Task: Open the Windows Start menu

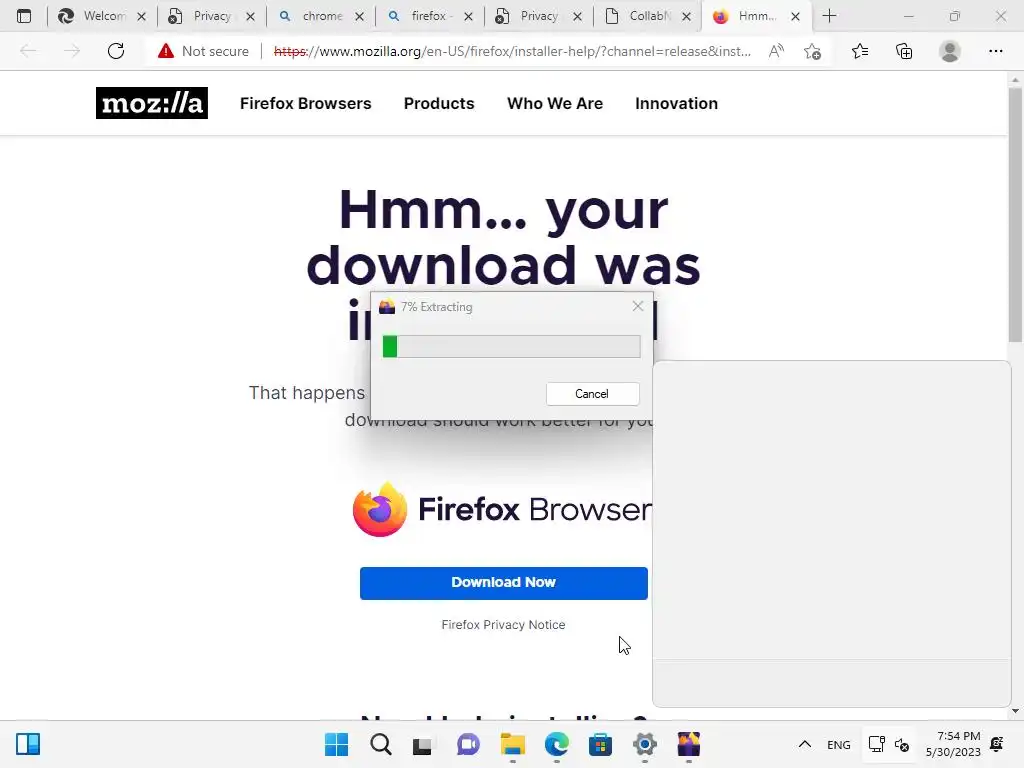Action: coord(336,744)
